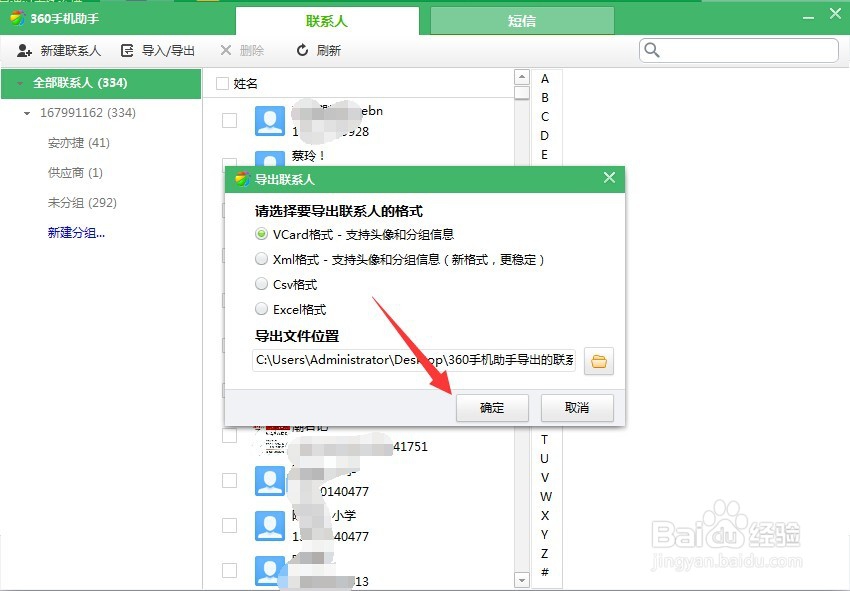Click the 新建联系人 toolbar button
This screenshot has height=591, width=850.
coord(59,50)
